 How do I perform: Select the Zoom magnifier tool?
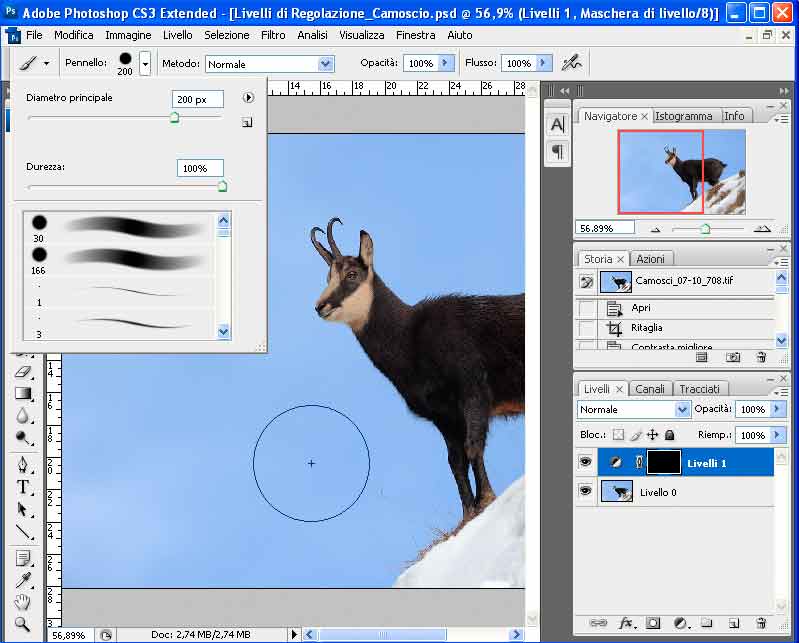coord(23,624)
